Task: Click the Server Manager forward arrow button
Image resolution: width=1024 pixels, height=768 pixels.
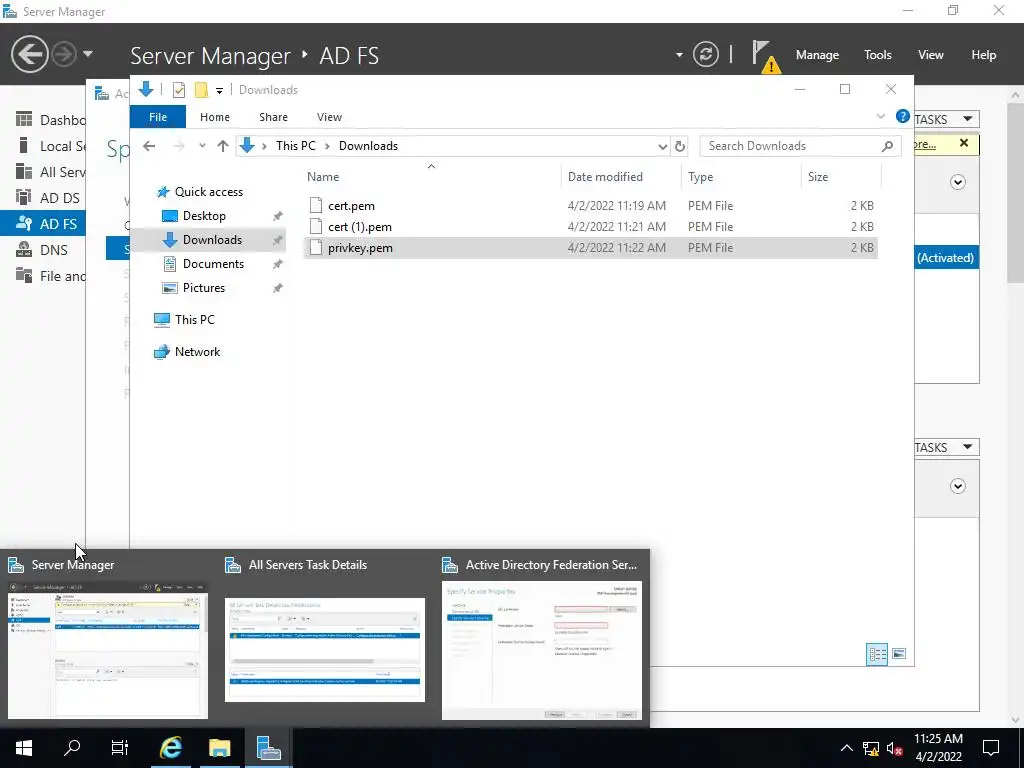Action: point(64,54)
